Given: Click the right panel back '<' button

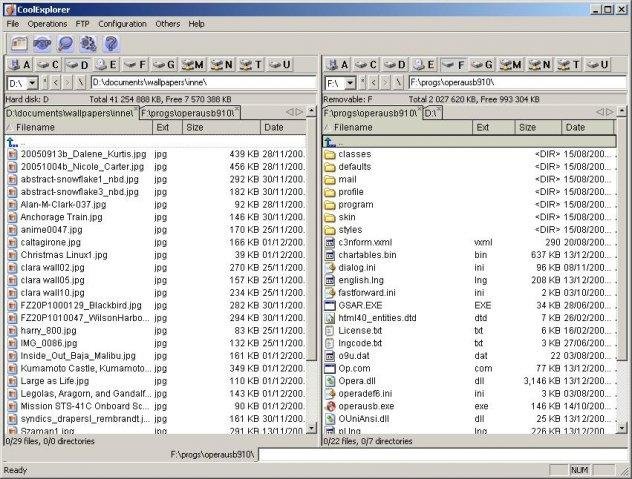Looking at the screenshot, I should 374,83.
